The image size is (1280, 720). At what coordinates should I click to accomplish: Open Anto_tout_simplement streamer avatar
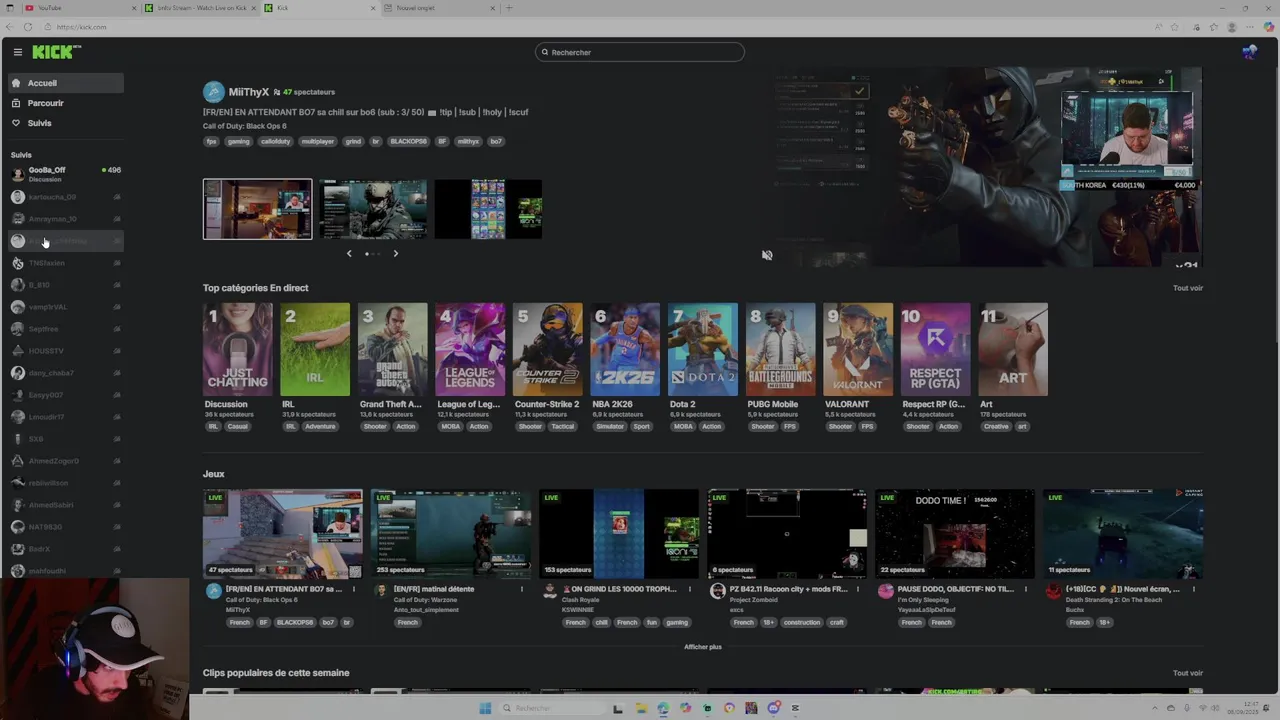pos(381,591)
